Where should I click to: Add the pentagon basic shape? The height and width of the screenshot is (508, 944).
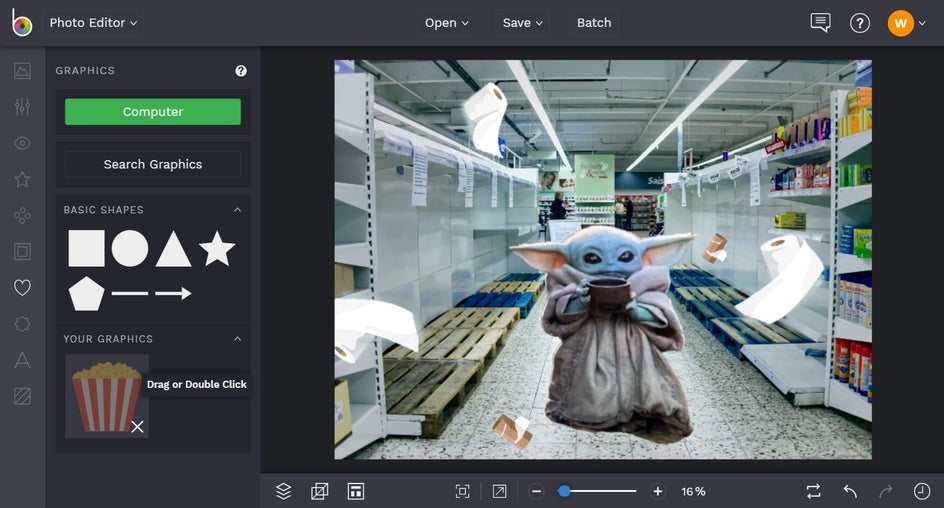pos(86,294)
